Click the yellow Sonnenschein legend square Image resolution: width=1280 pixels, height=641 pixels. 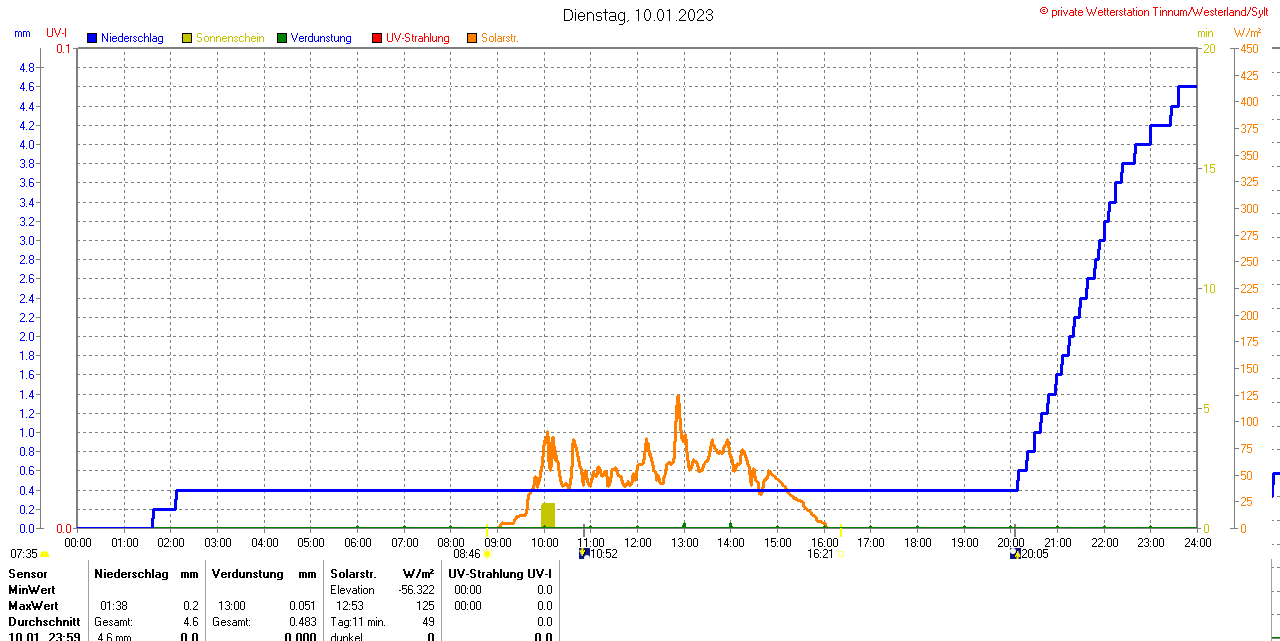187,38
